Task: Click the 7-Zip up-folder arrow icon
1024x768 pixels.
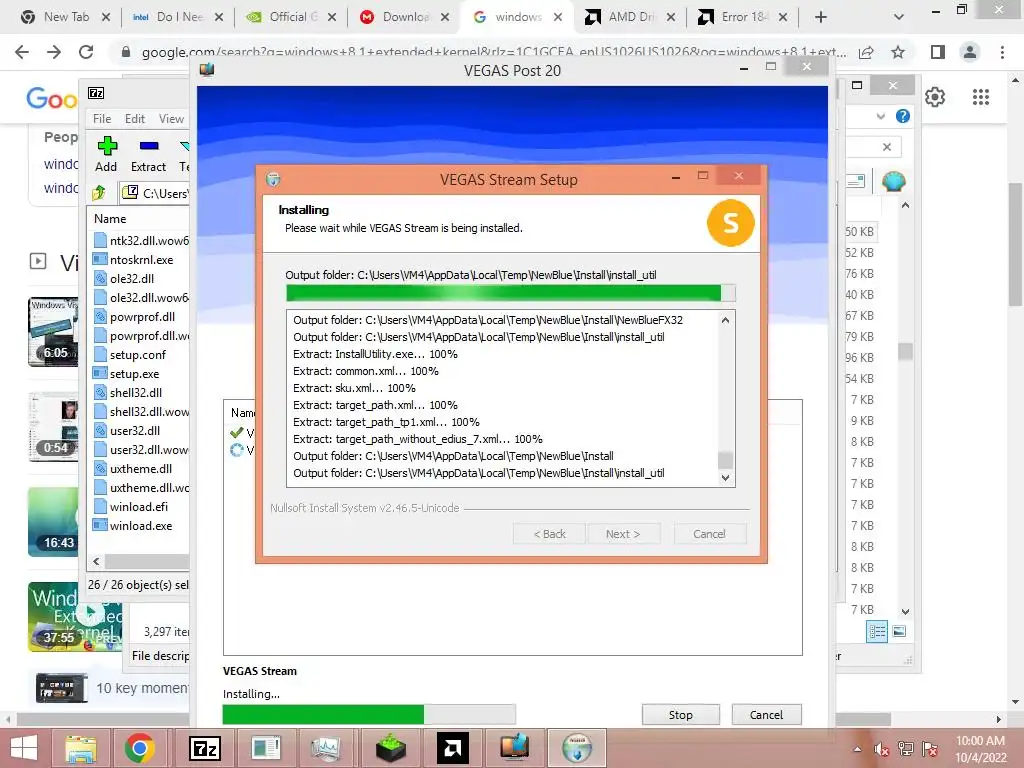Action: [99, 193]
